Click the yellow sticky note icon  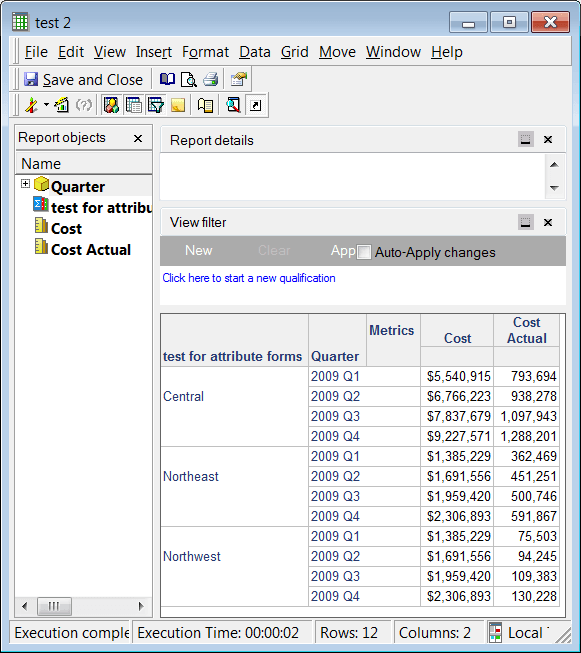178,105
